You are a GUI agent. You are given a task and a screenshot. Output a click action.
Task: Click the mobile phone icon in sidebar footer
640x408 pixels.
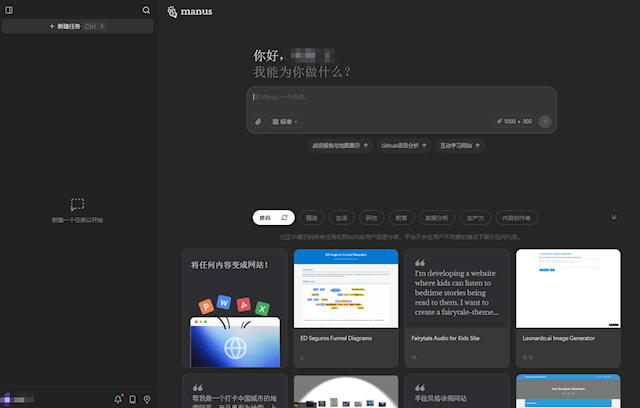(132, 399)
